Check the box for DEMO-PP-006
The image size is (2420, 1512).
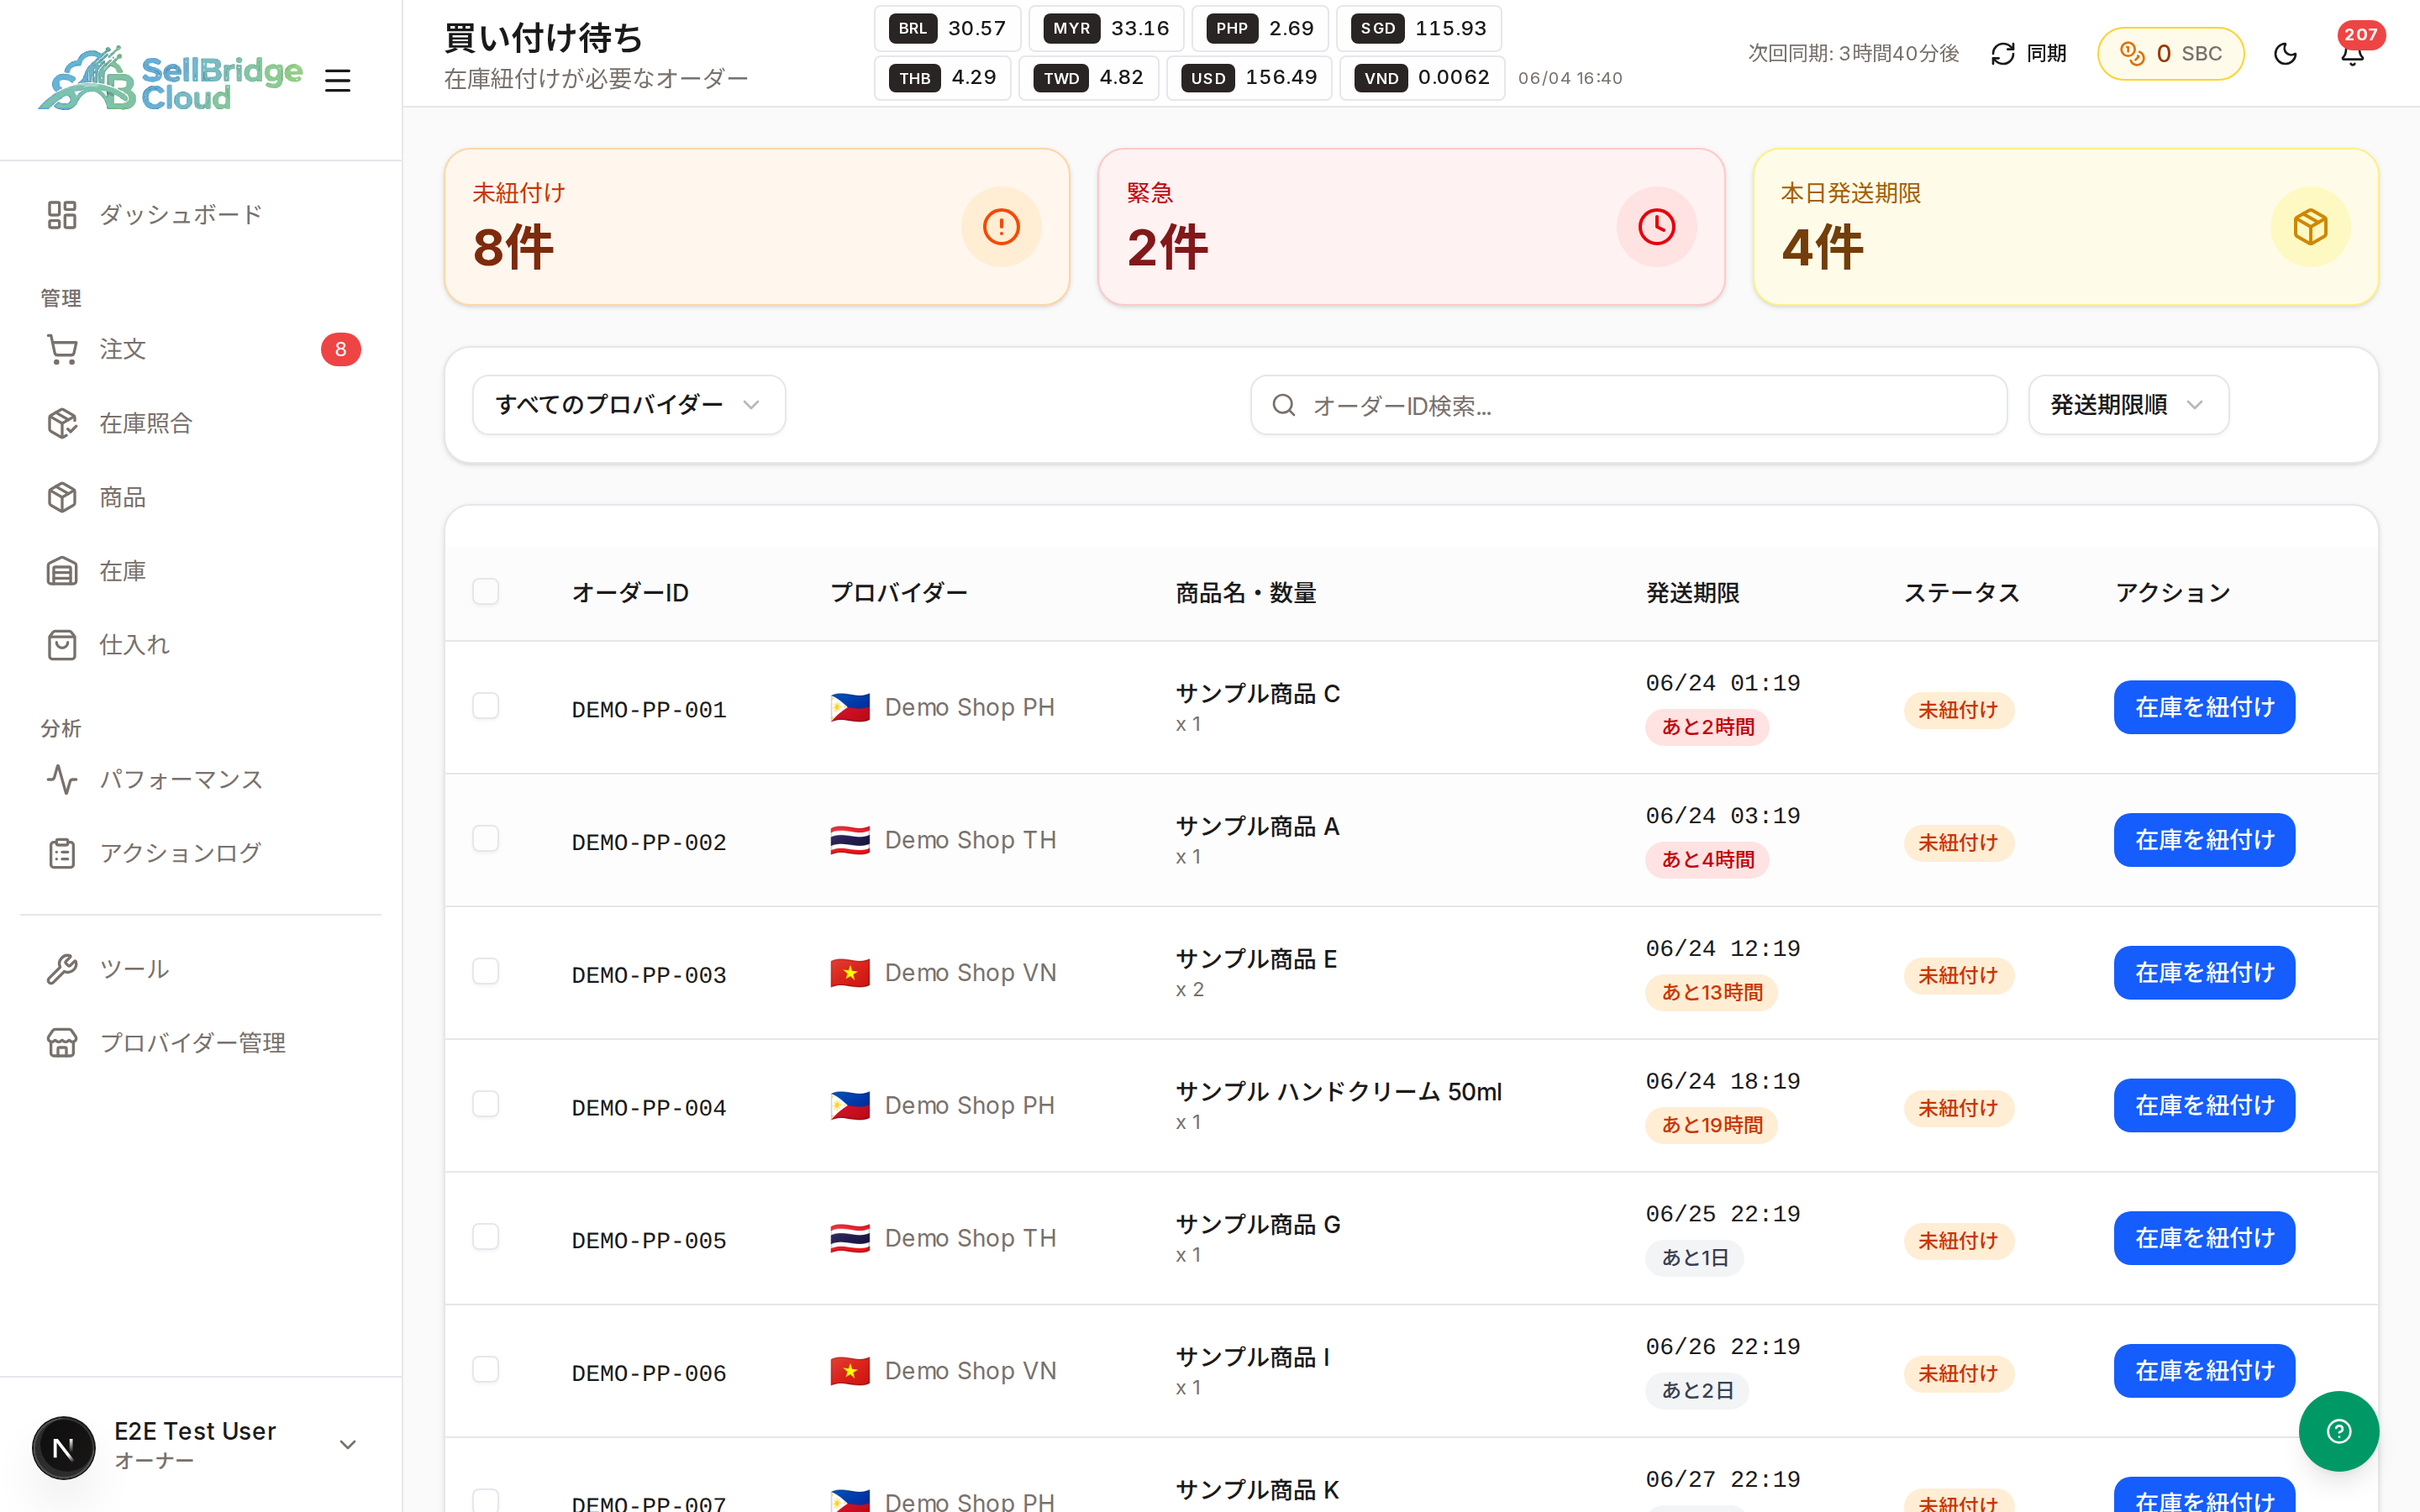[x=486, y=1369]
